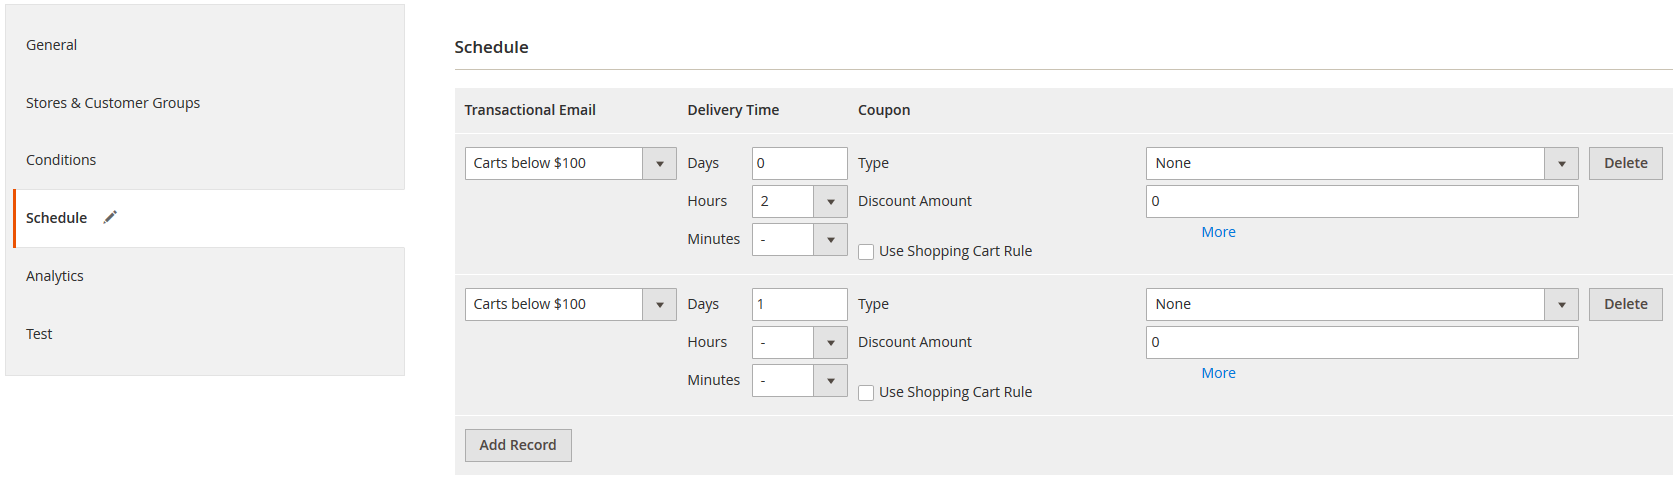1680x486 pixels.
Task: Click the Add Record button
Action: coord(518,446)
